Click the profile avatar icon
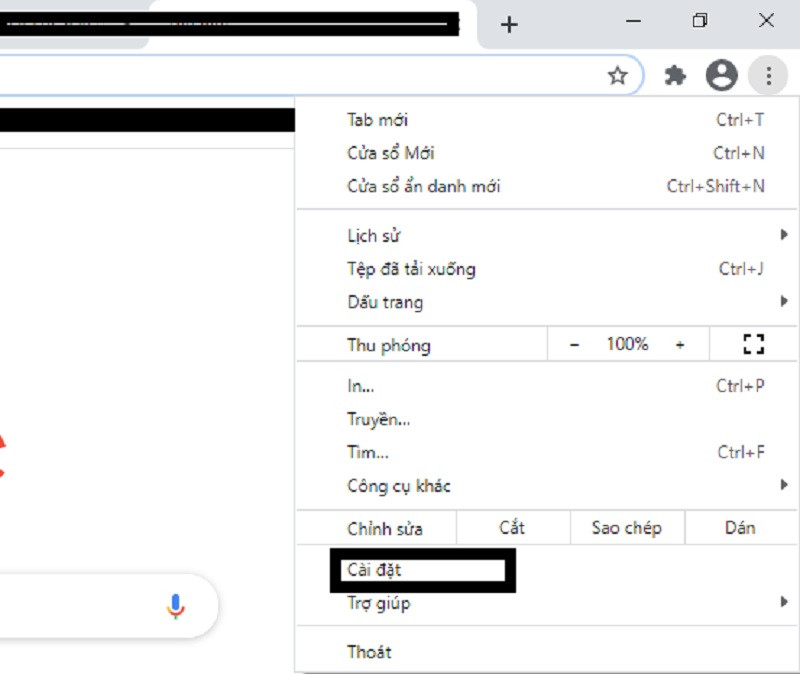The image size is (800, 674). (721, 75)
